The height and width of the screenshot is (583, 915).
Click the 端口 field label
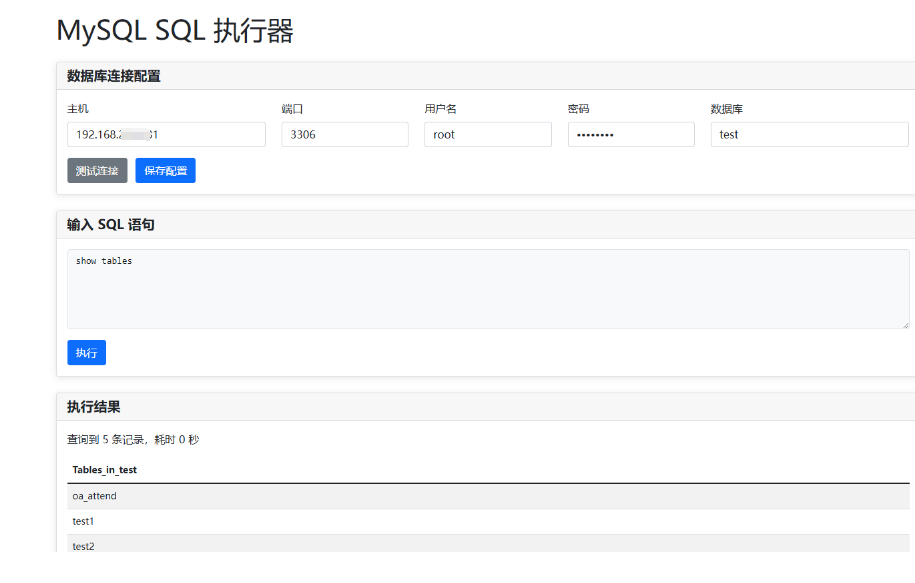tap(292, 109)
